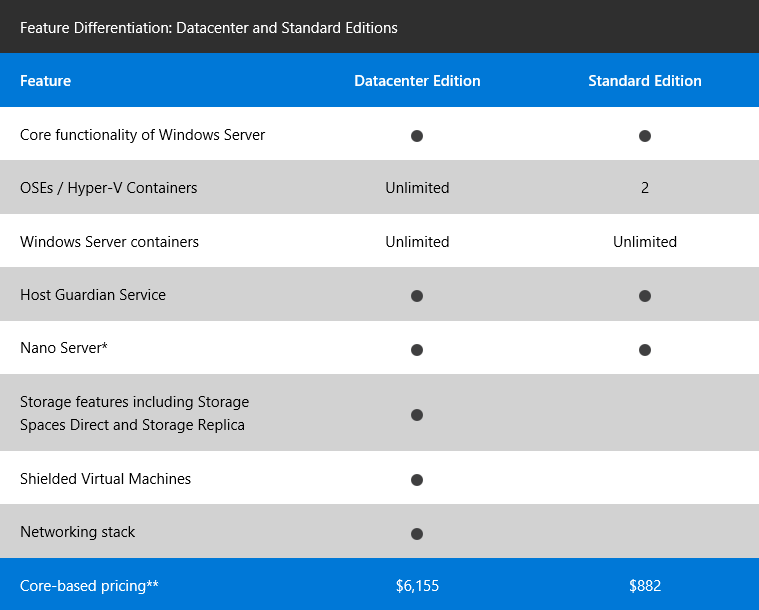Viewport: 759px width, 610px height.
Task: Click the 'Feature' column header
Action: [46, 81]
